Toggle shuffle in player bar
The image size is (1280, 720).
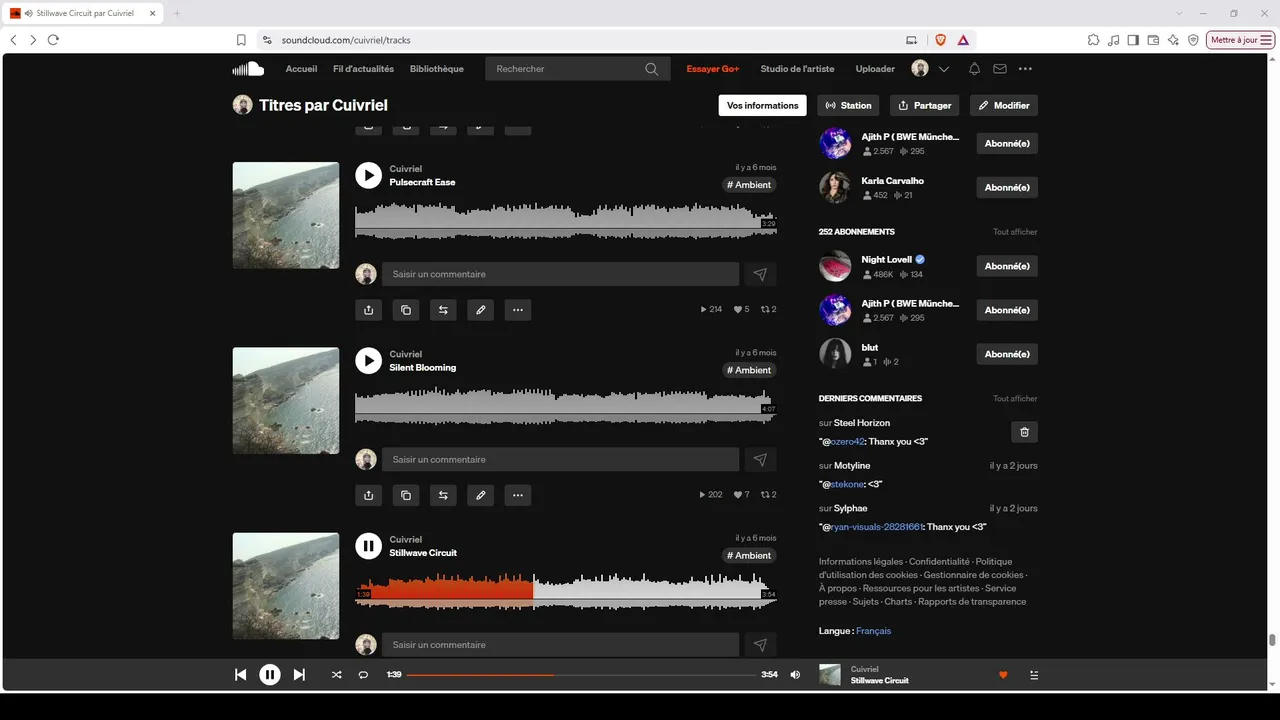(336, 675)
